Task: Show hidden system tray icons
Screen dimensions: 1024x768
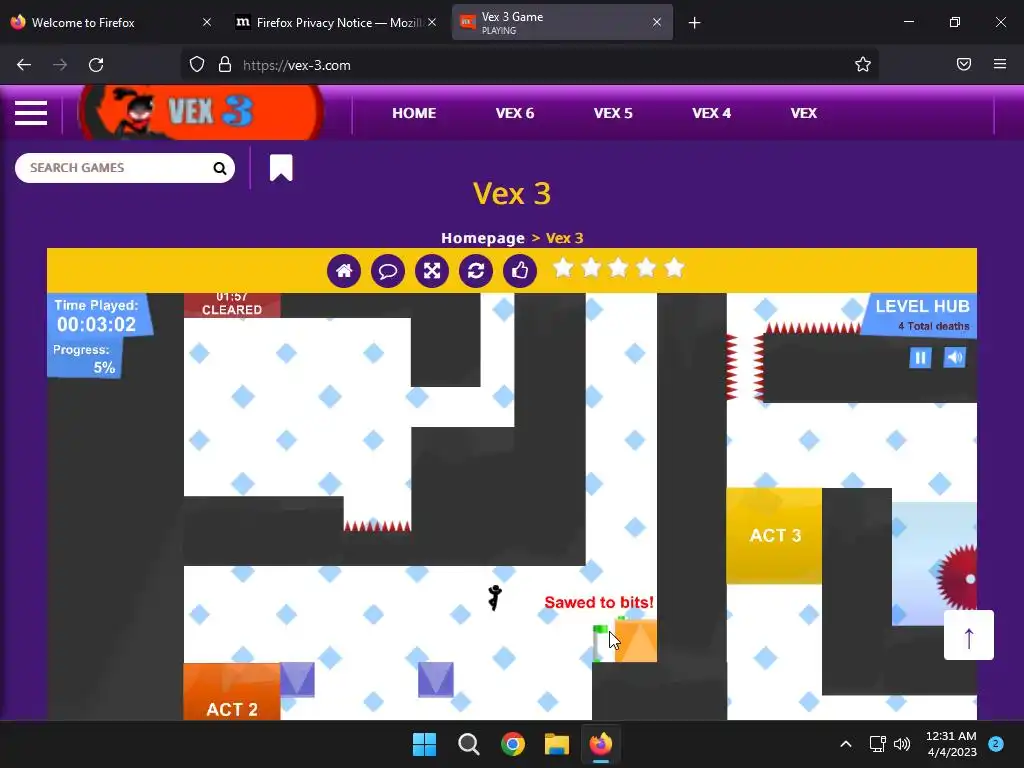Action: (846, 744)
